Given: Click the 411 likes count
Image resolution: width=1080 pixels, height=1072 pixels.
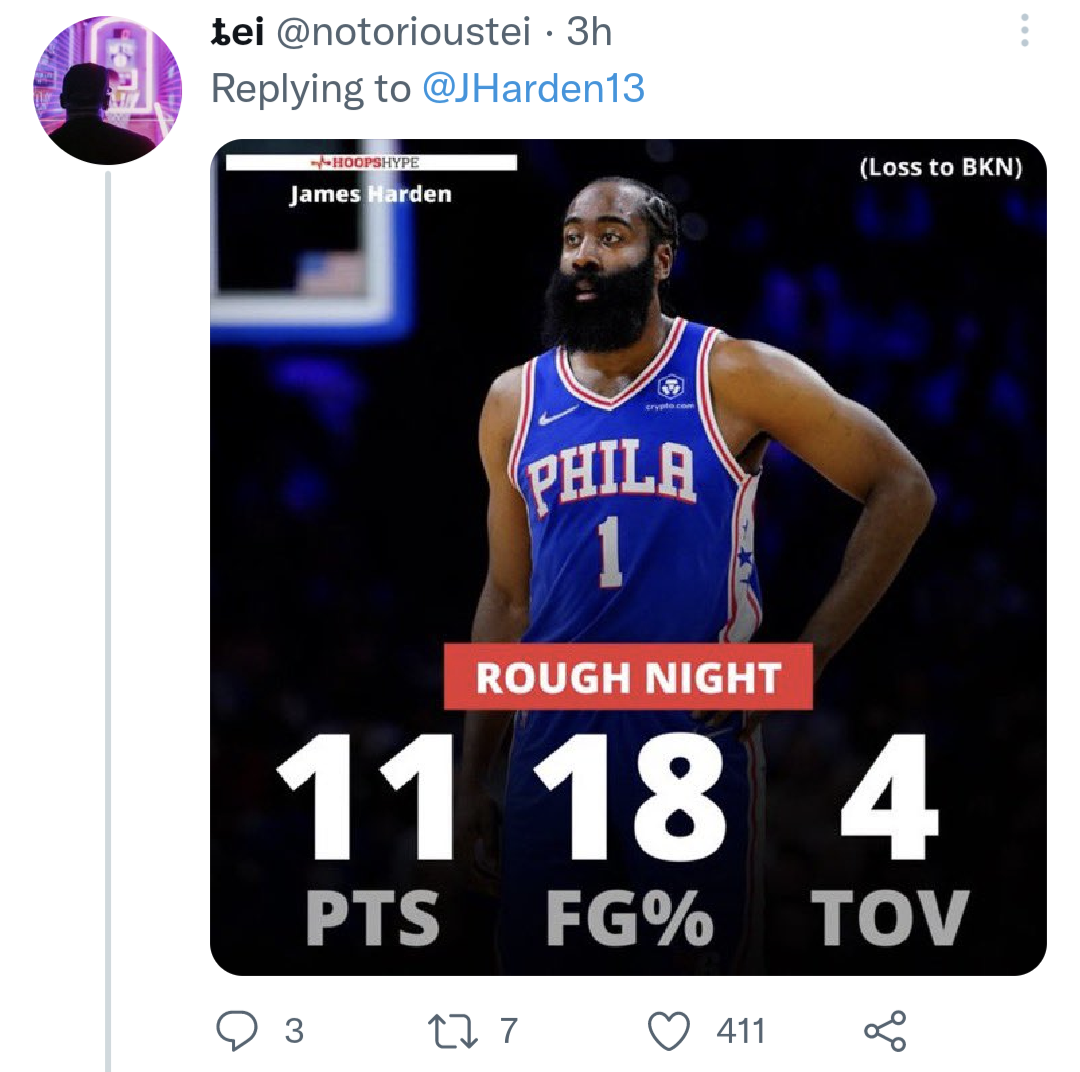Looking at the screenshot, I should coord(742,1029).
